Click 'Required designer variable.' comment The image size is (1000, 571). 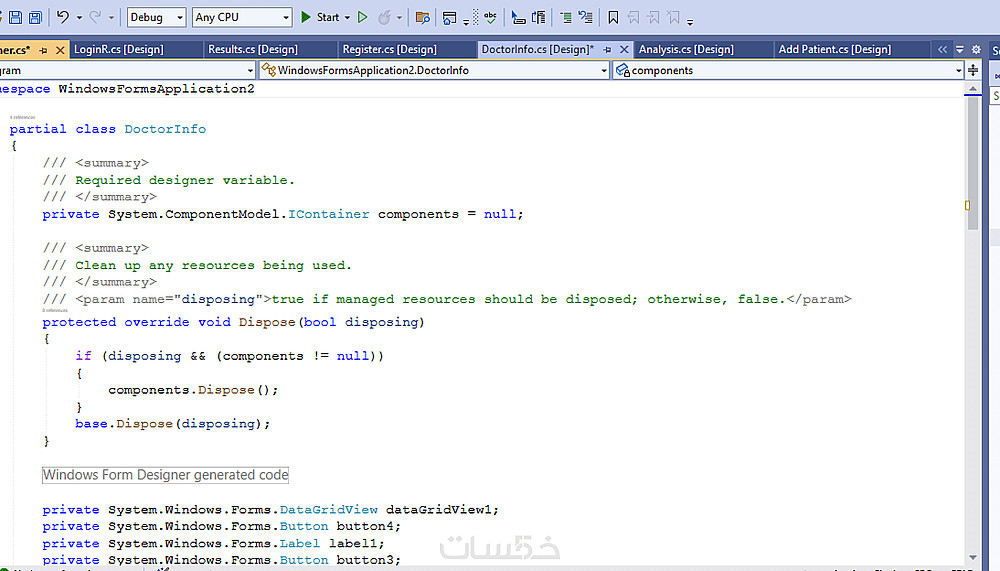(x=185, y=180)
